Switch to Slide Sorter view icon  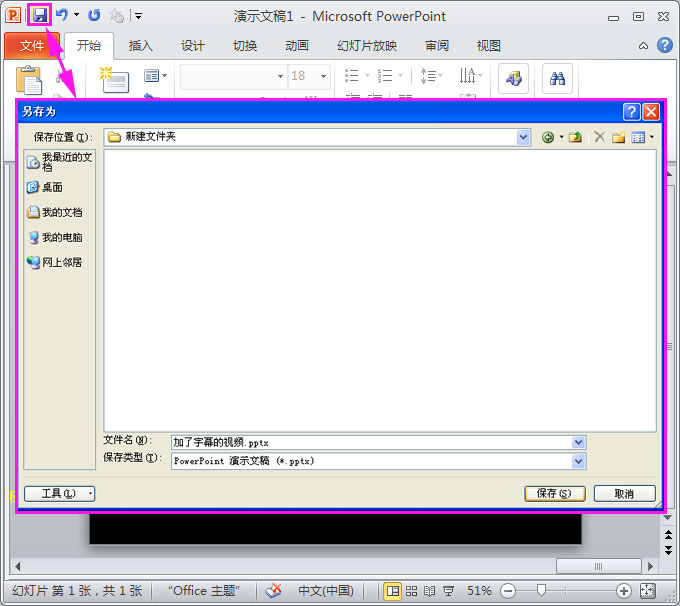411,591
